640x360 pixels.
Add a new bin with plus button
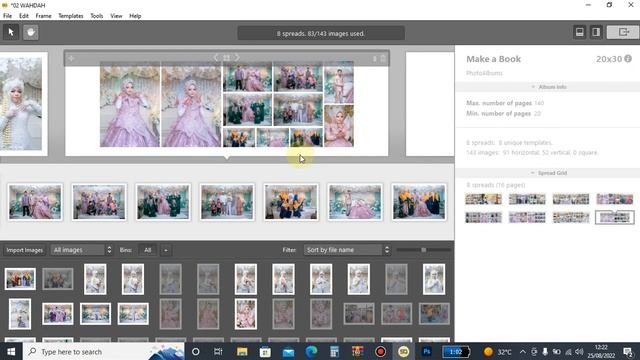(x=166, y=250)
